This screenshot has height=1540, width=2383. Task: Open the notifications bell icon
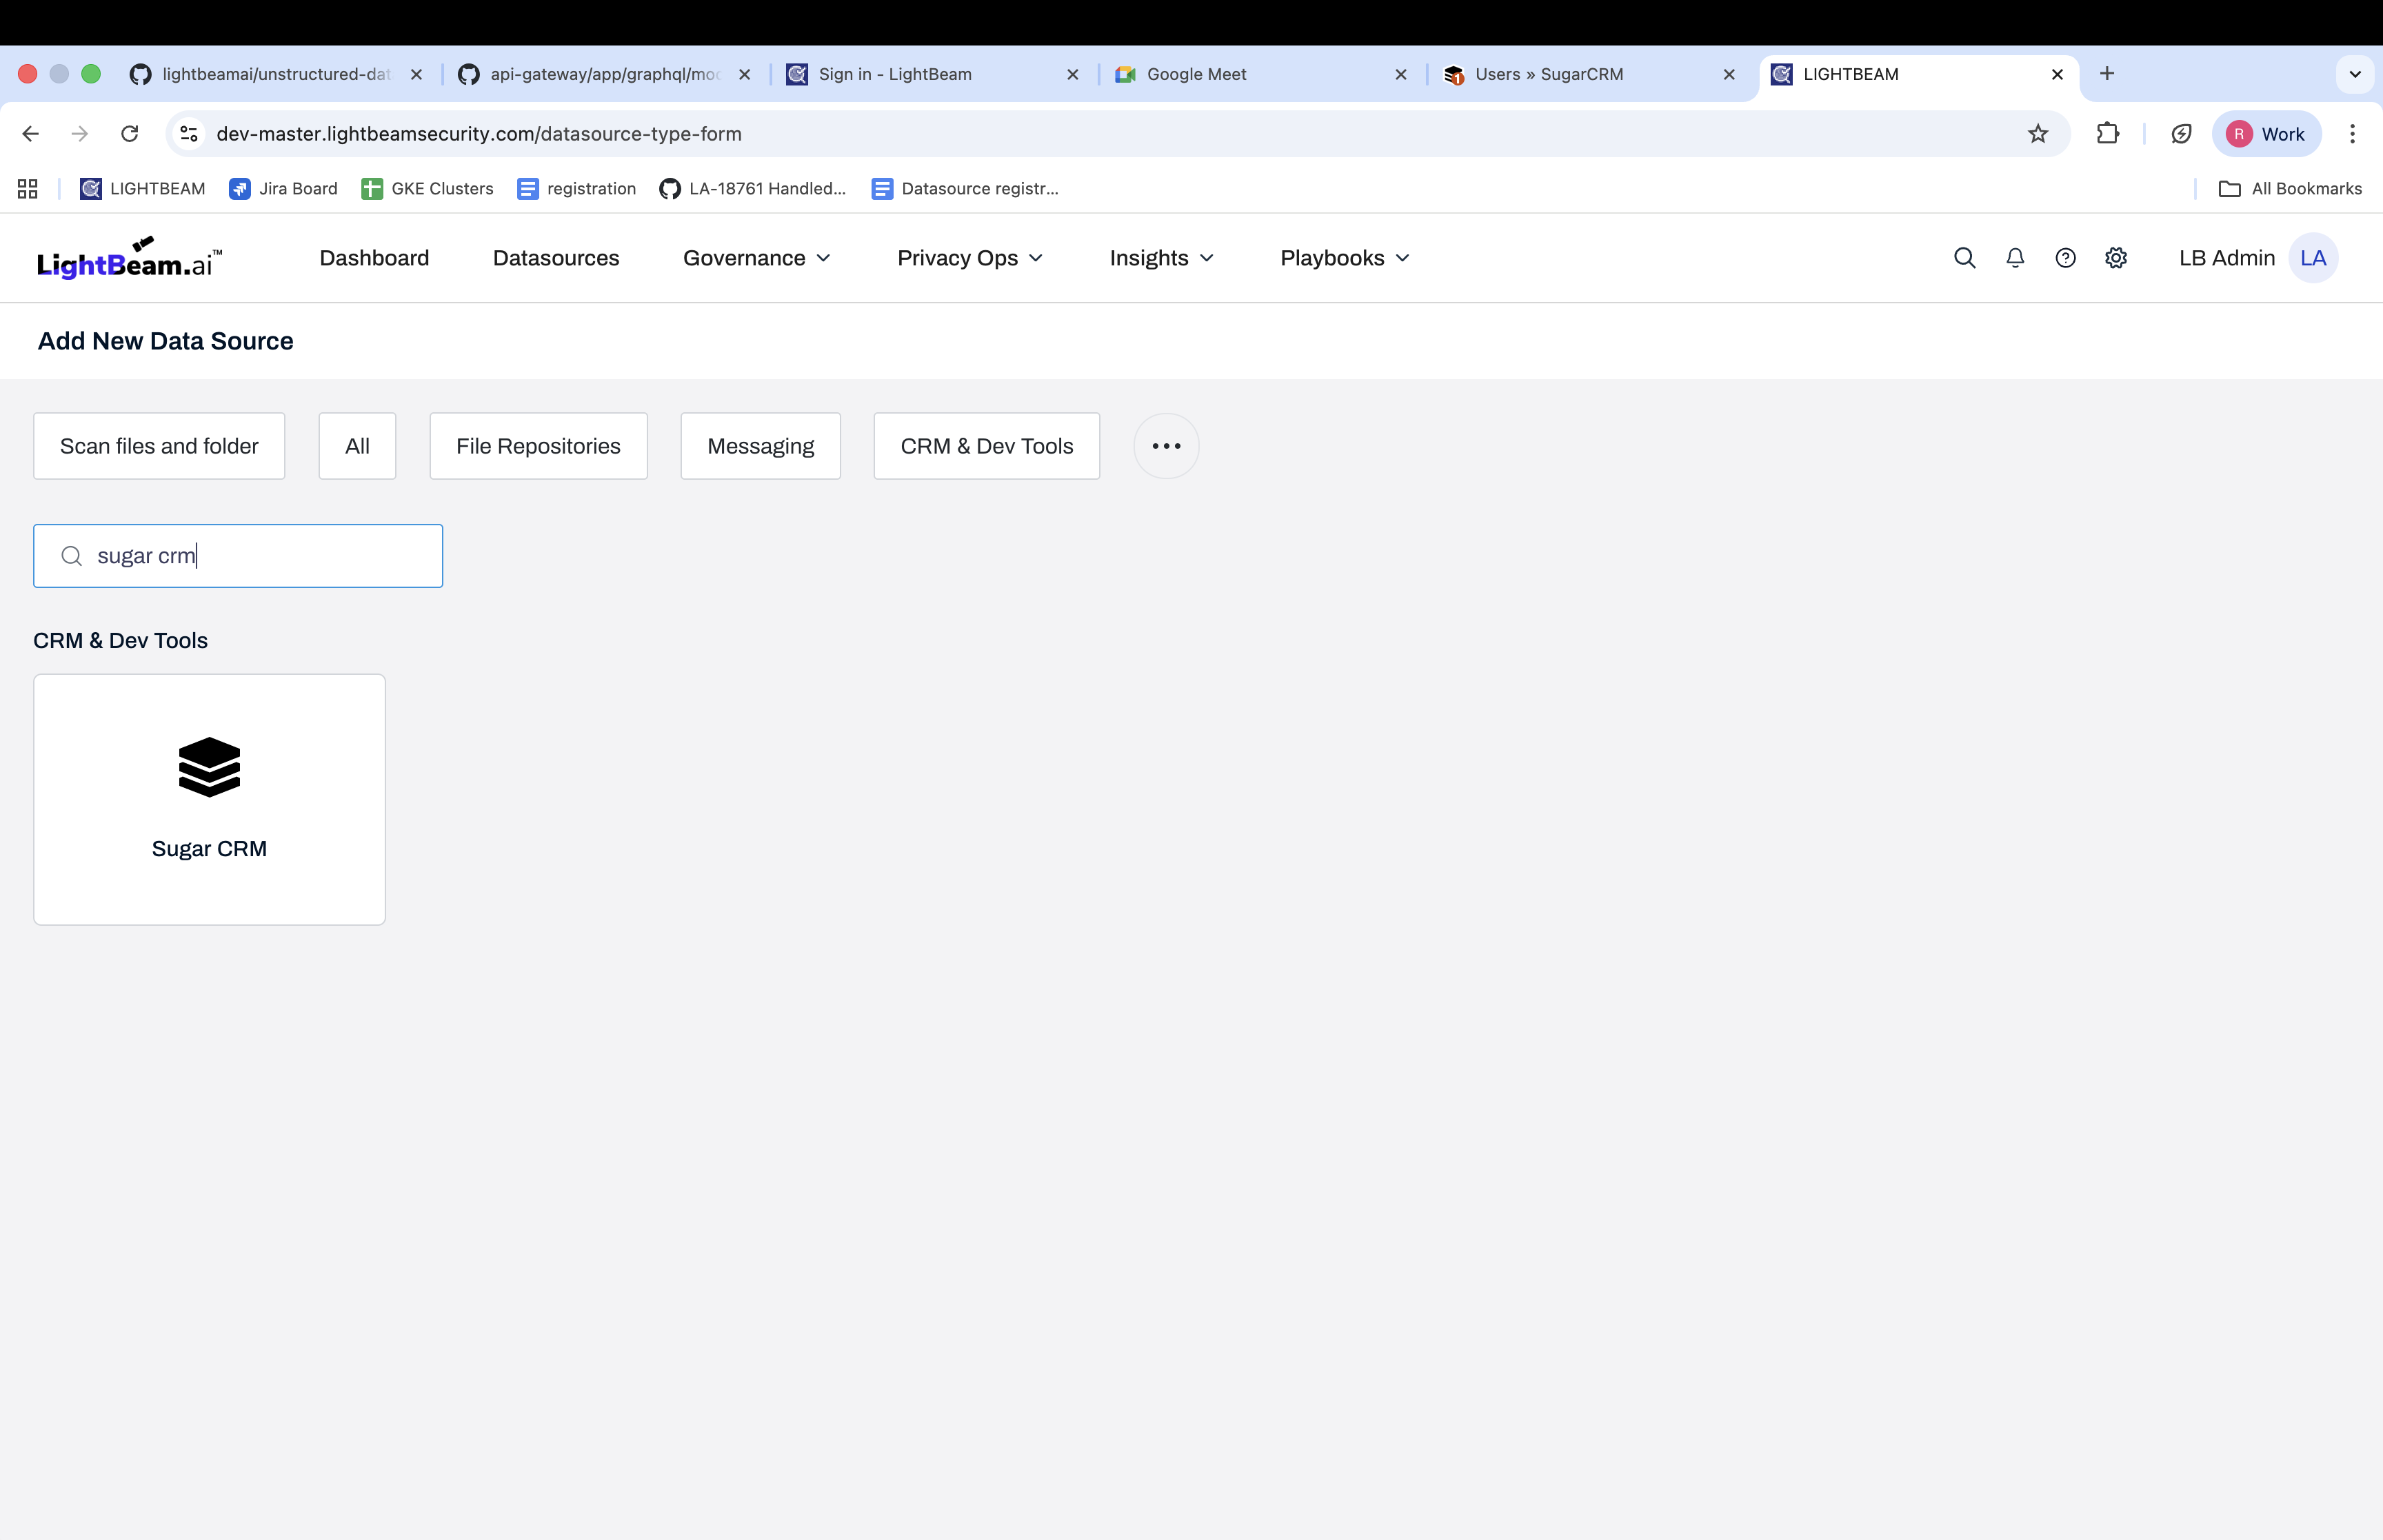pos(2015,258)
